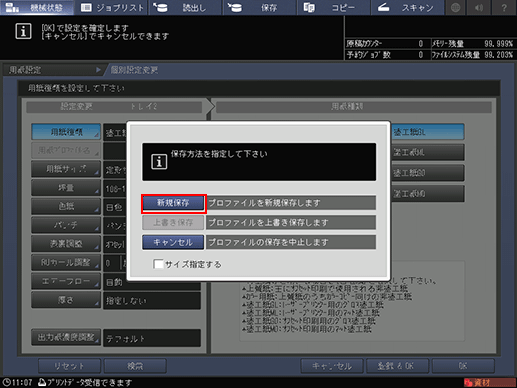Screen dimensions: 517x388
Task: Click the info icon inside the save dialog
Action: [x=159, y=162]
